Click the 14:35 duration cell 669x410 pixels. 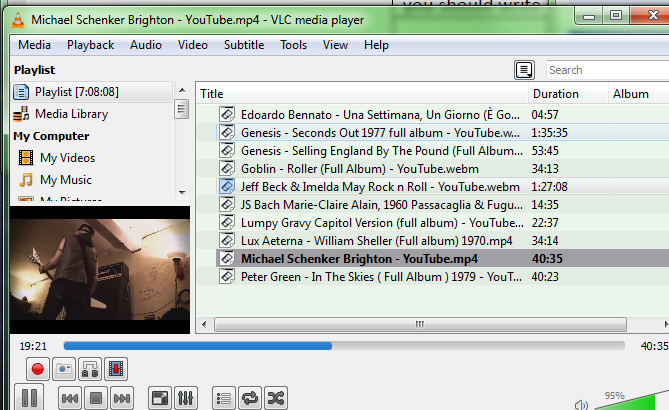545,205
